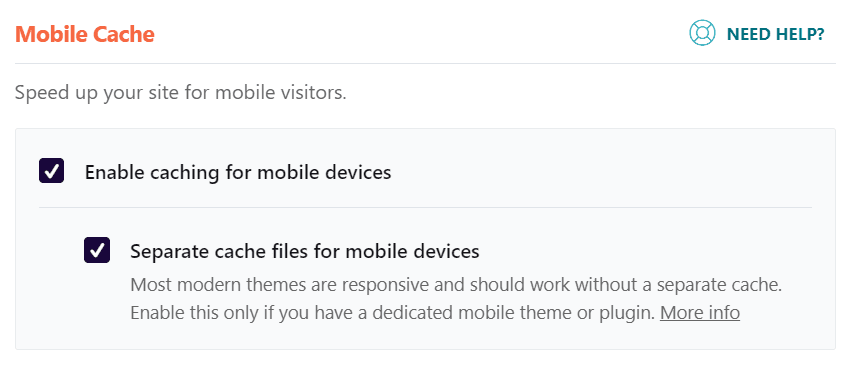Click the 'Enable this only if' help text
Image resolution: width=858 pixels, height=376 pixels.
coord(393,313)
